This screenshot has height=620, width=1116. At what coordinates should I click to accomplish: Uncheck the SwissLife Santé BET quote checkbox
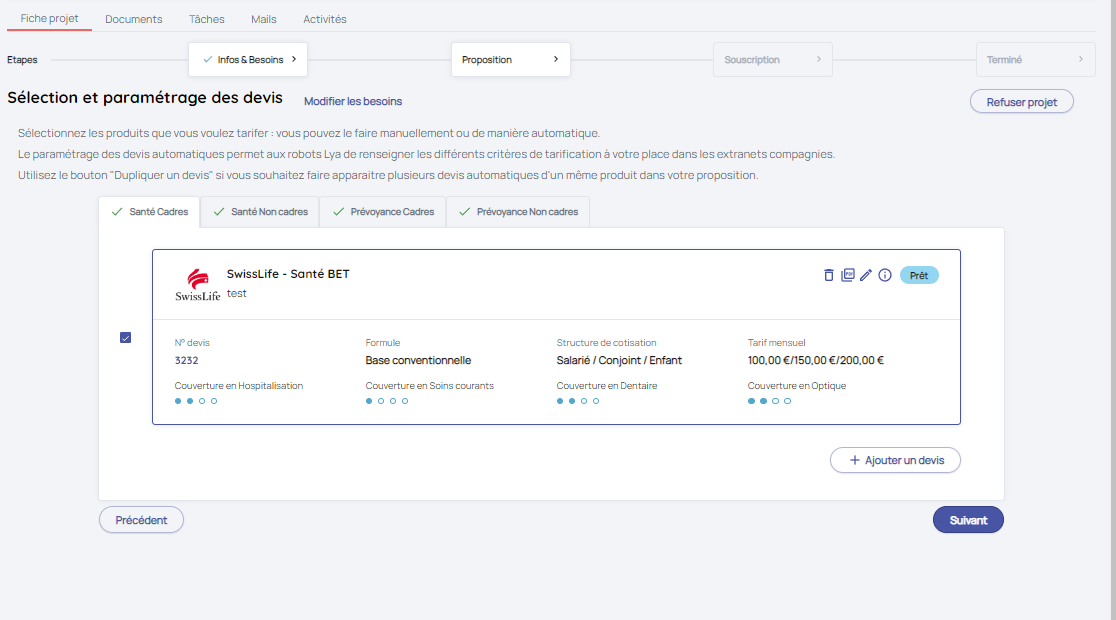(125, 338)
